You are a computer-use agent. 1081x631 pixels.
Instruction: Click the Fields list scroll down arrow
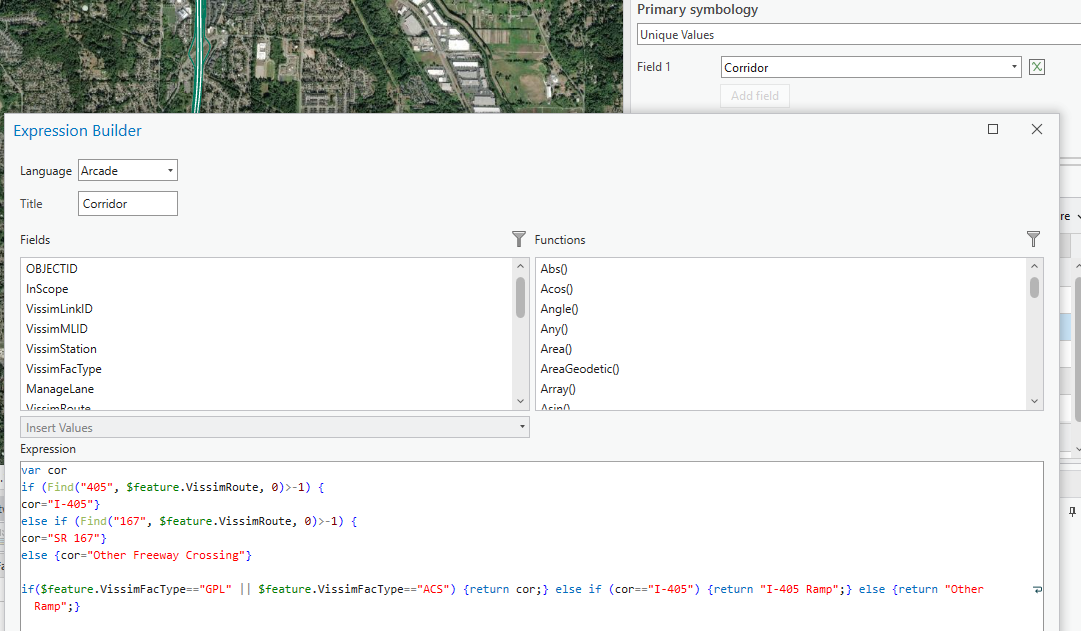(x=521, y=401)
